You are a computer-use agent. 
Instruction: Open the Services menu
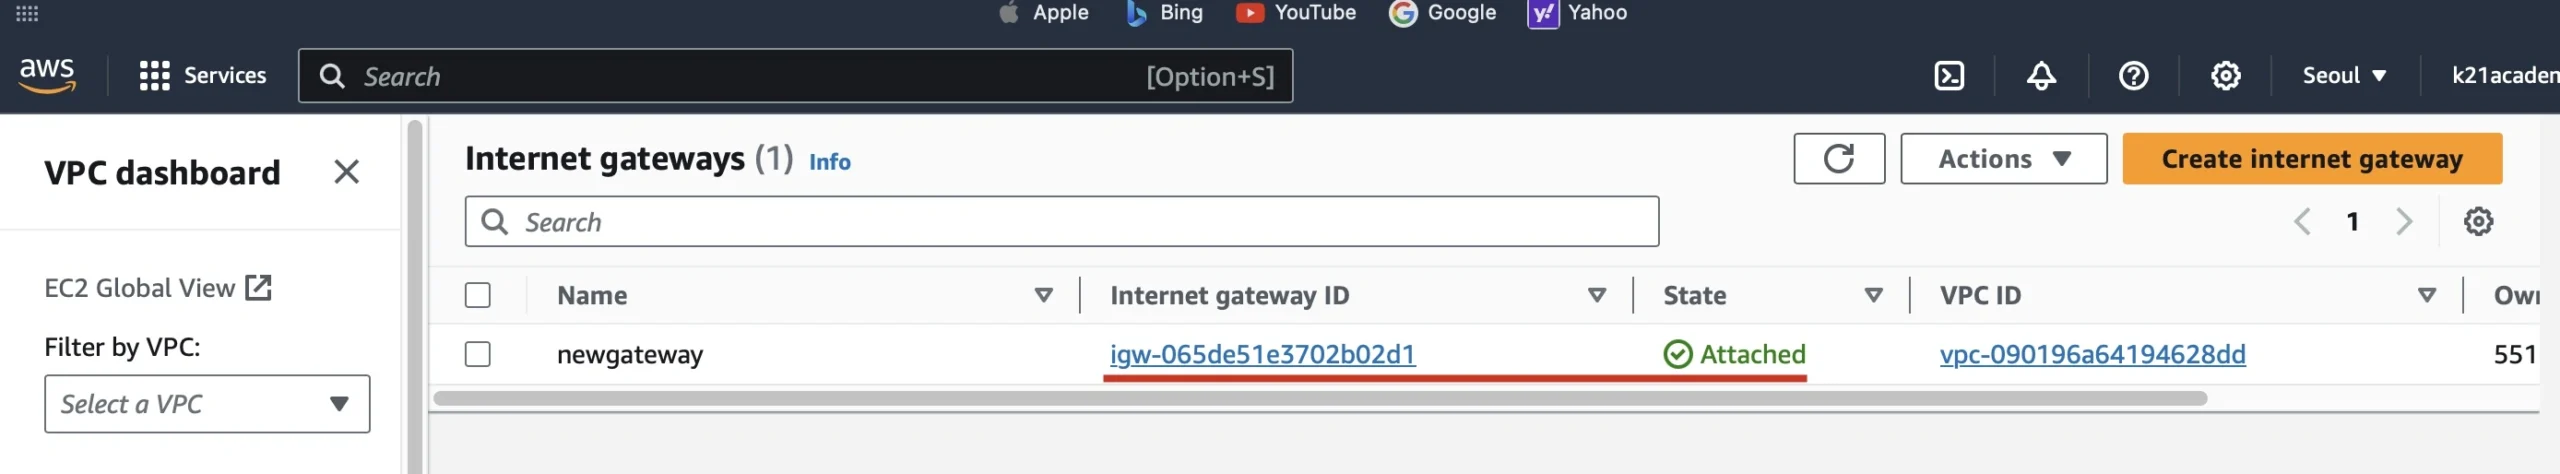click(203, 76)
